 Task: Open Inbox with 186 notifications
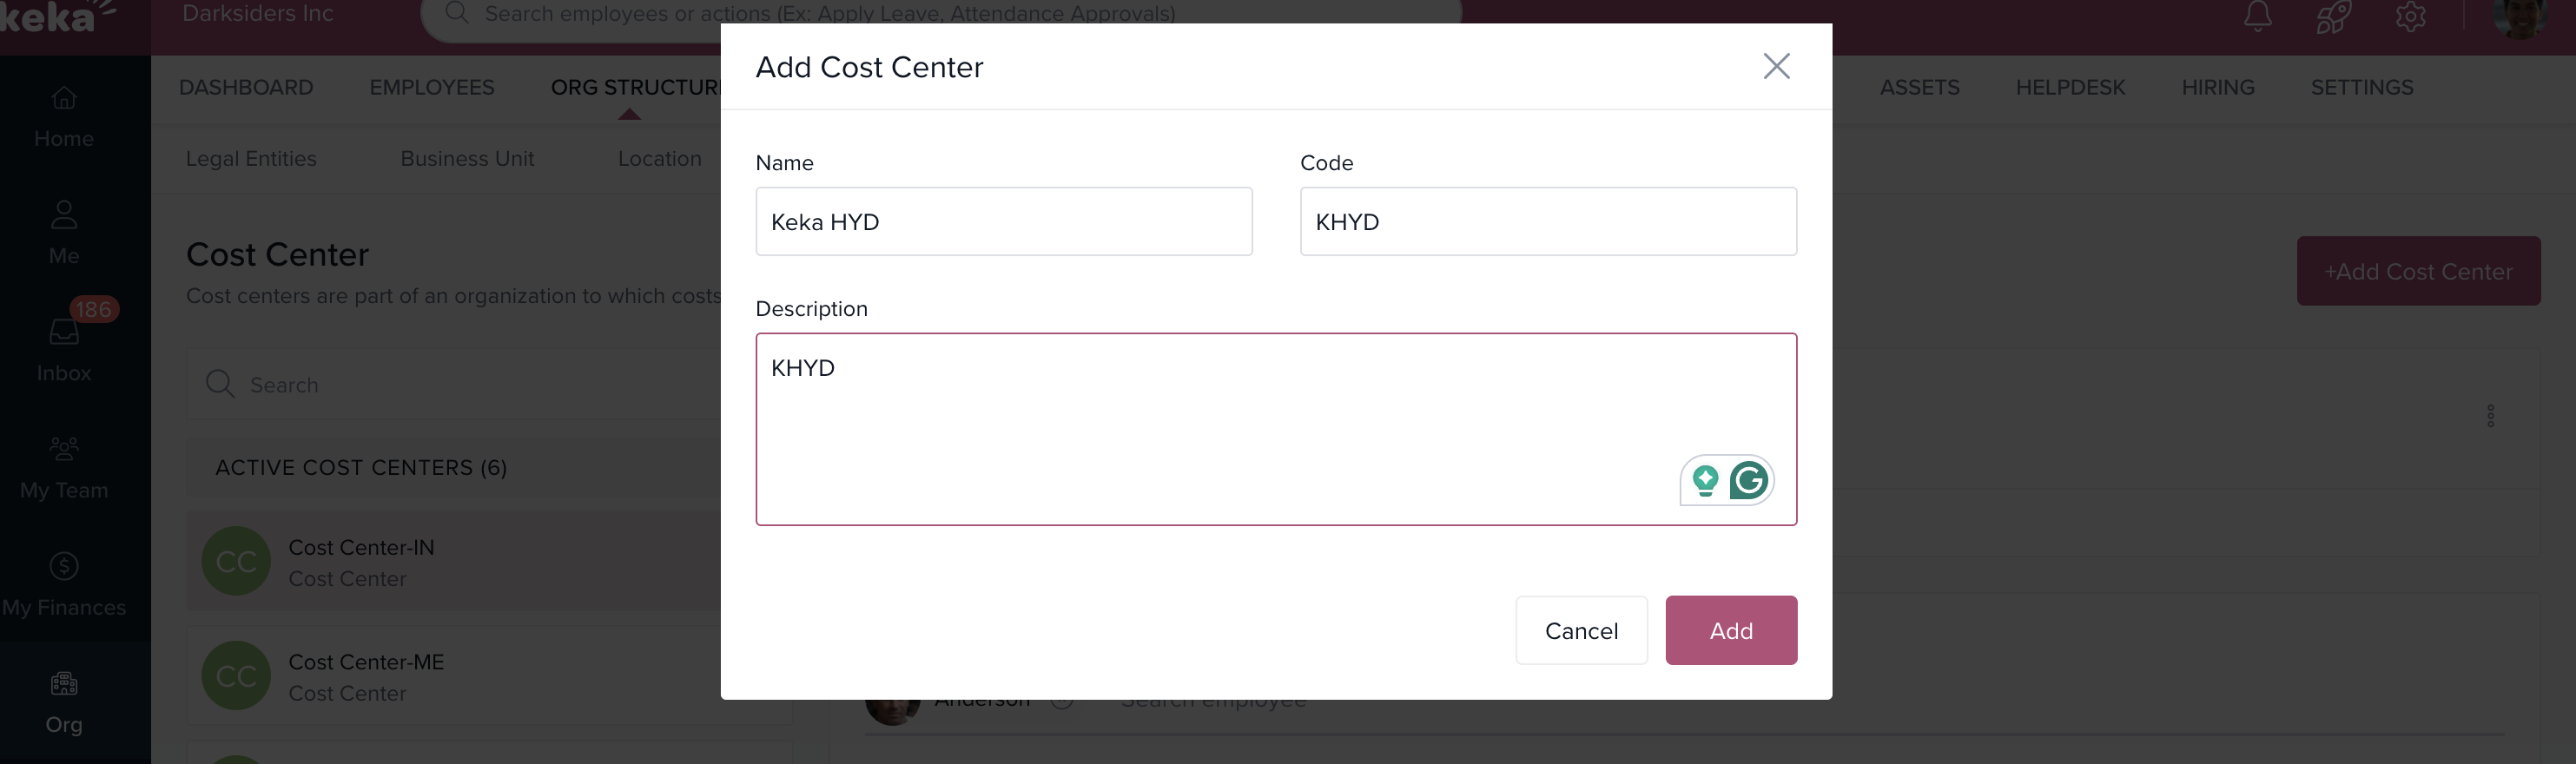point(64,331)
